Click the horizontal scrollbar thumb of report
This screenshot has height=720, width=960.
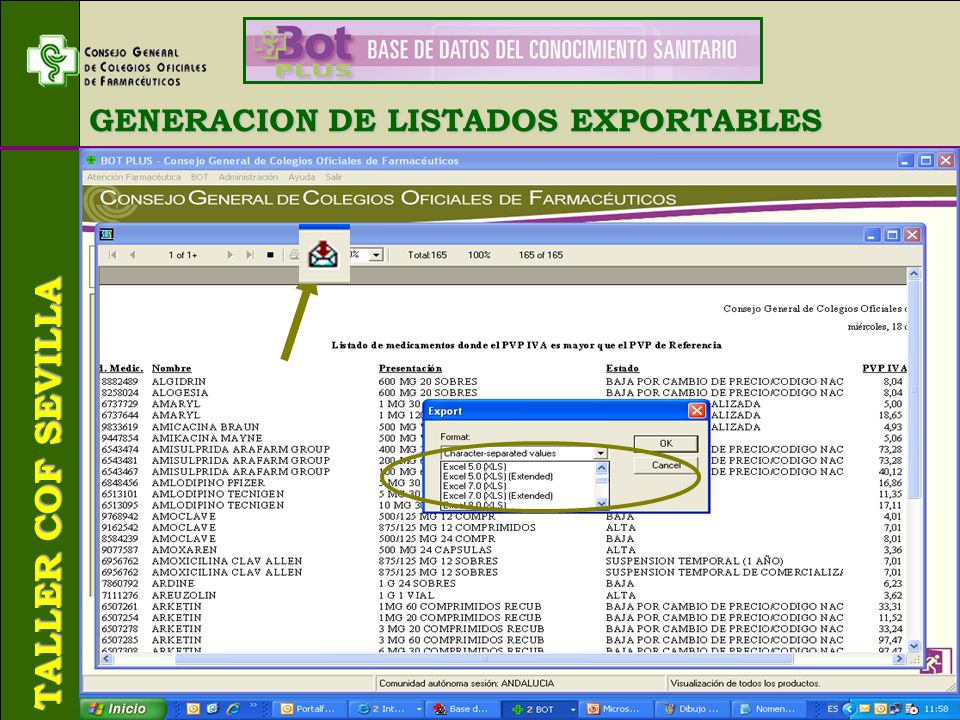(x=484, y=659)
